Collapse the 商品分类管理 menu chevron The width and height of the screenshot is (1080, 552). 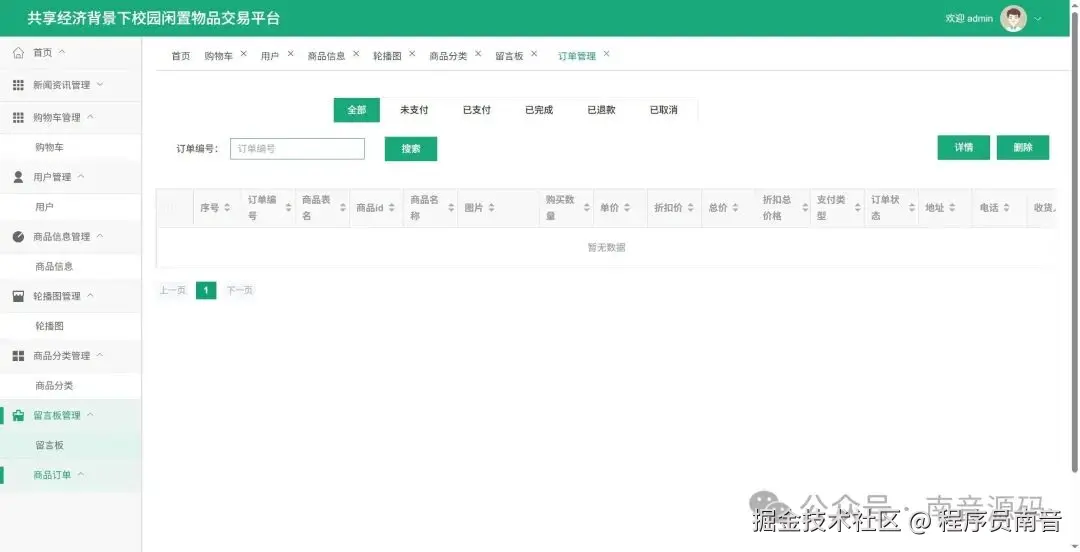coord(99,355)
